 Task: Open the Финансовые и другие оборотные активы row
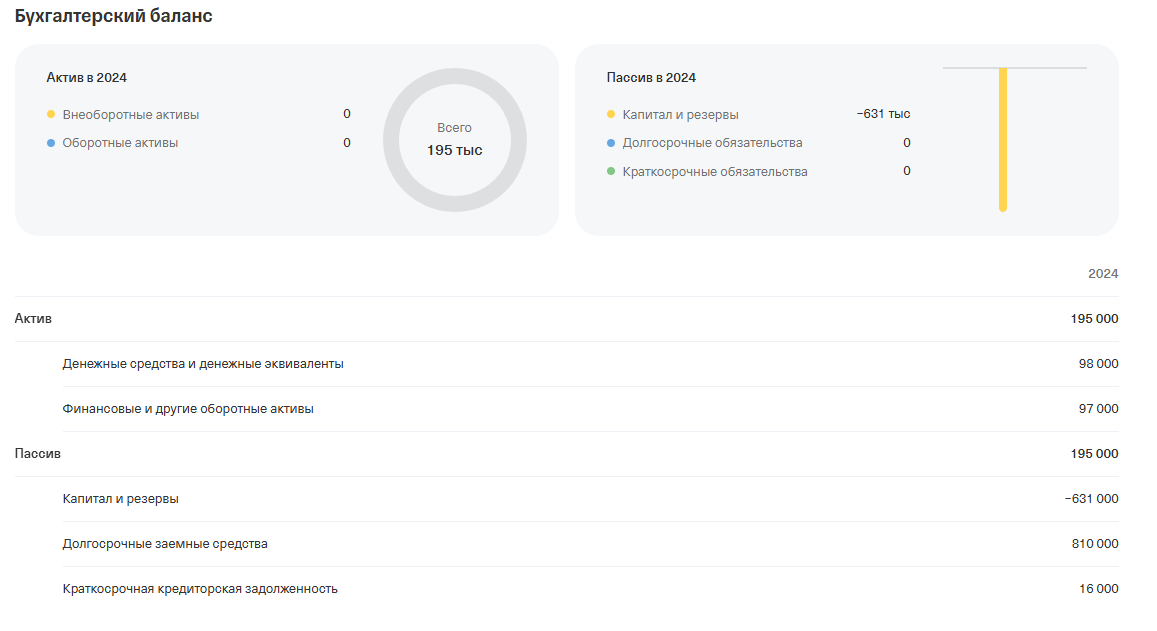(188, 409)
